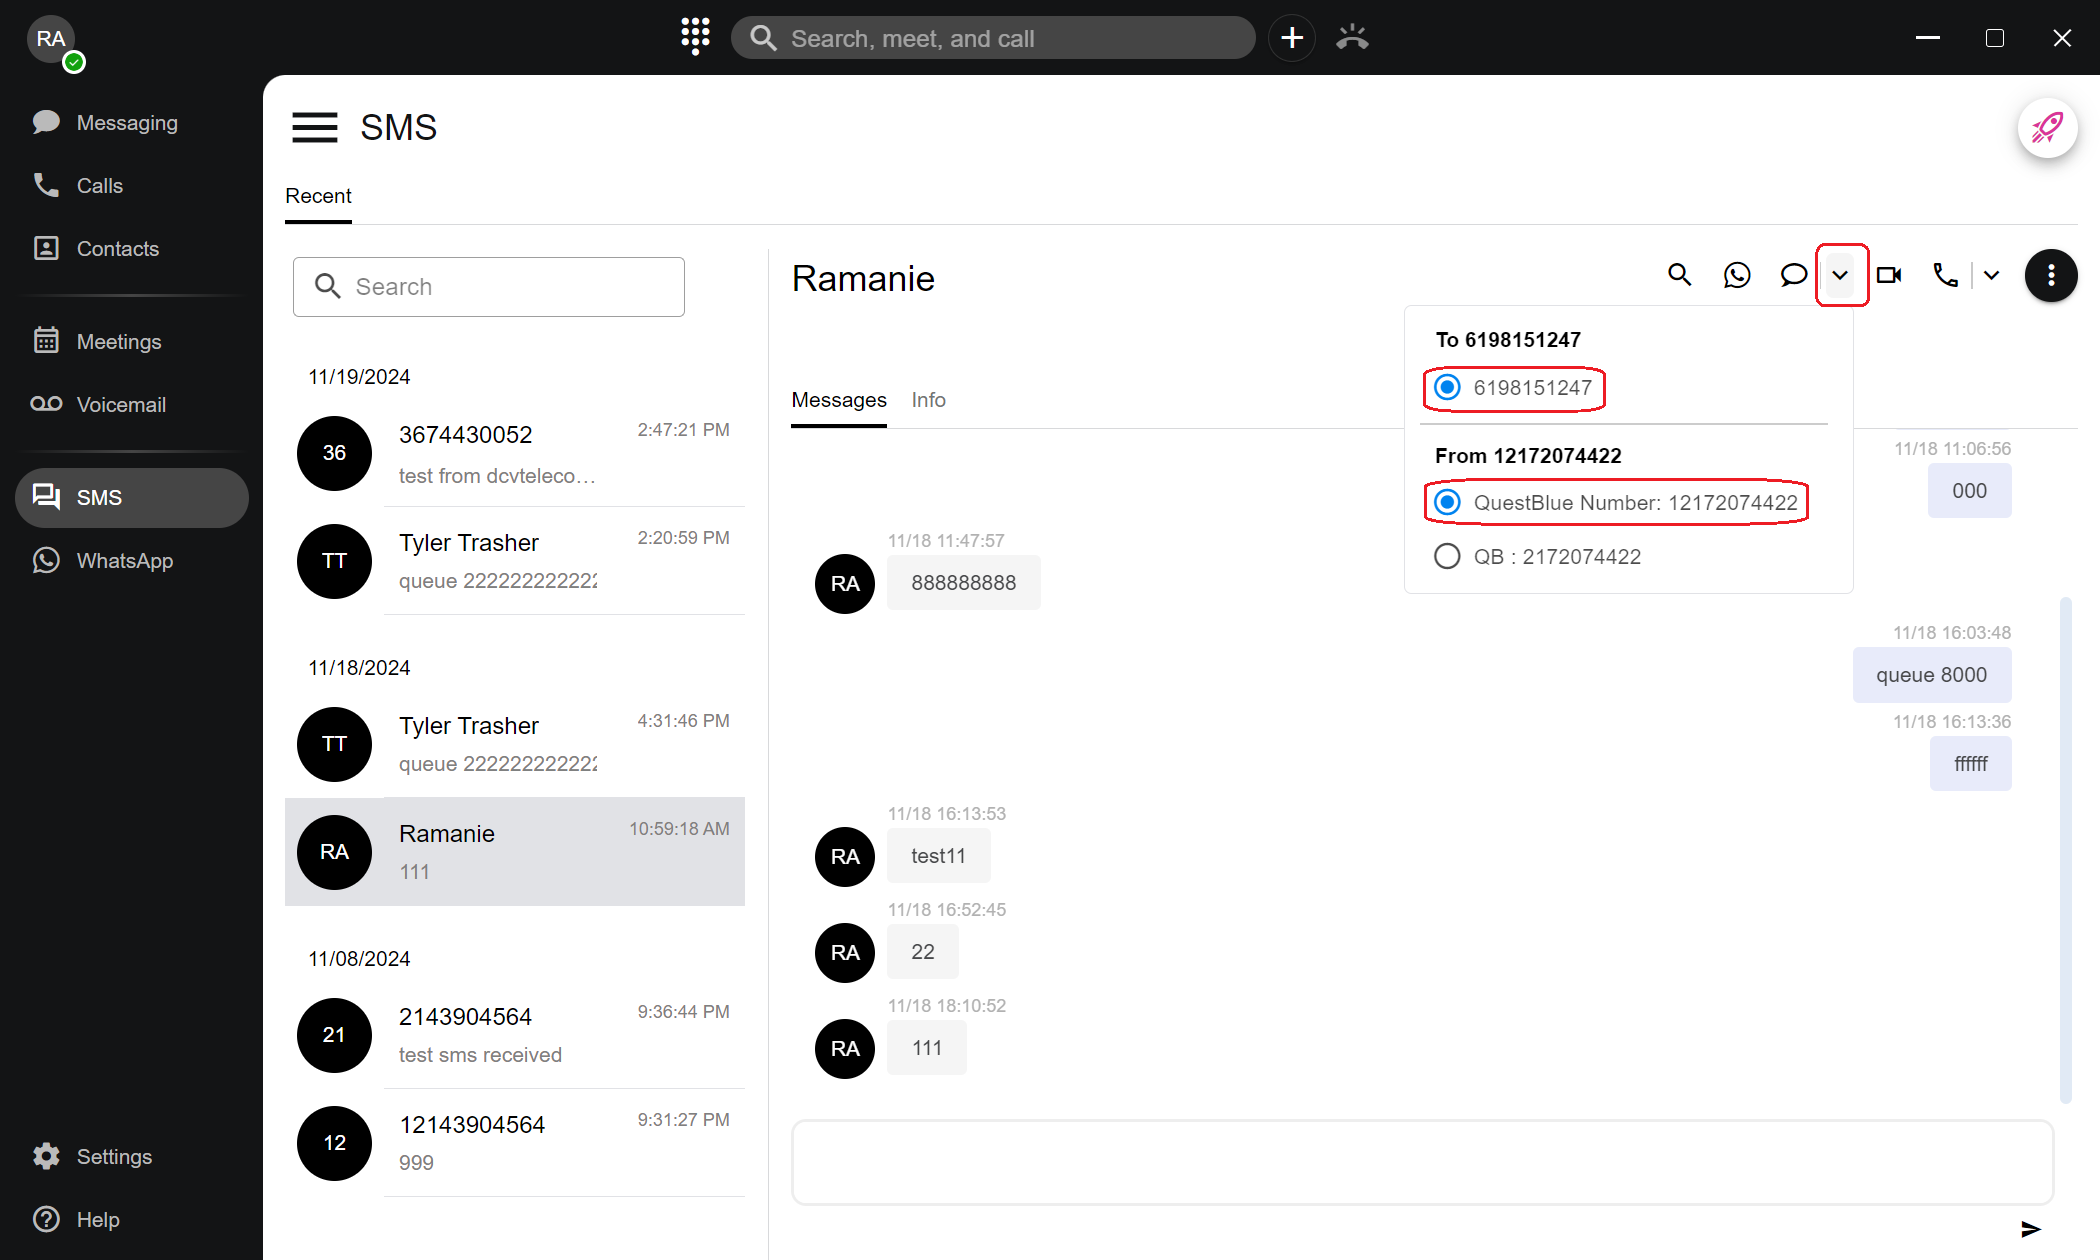Click the phone call icon for Ramanie
The image size is (2100, 1260).
pyautogui.click(x=1945, y=275)
